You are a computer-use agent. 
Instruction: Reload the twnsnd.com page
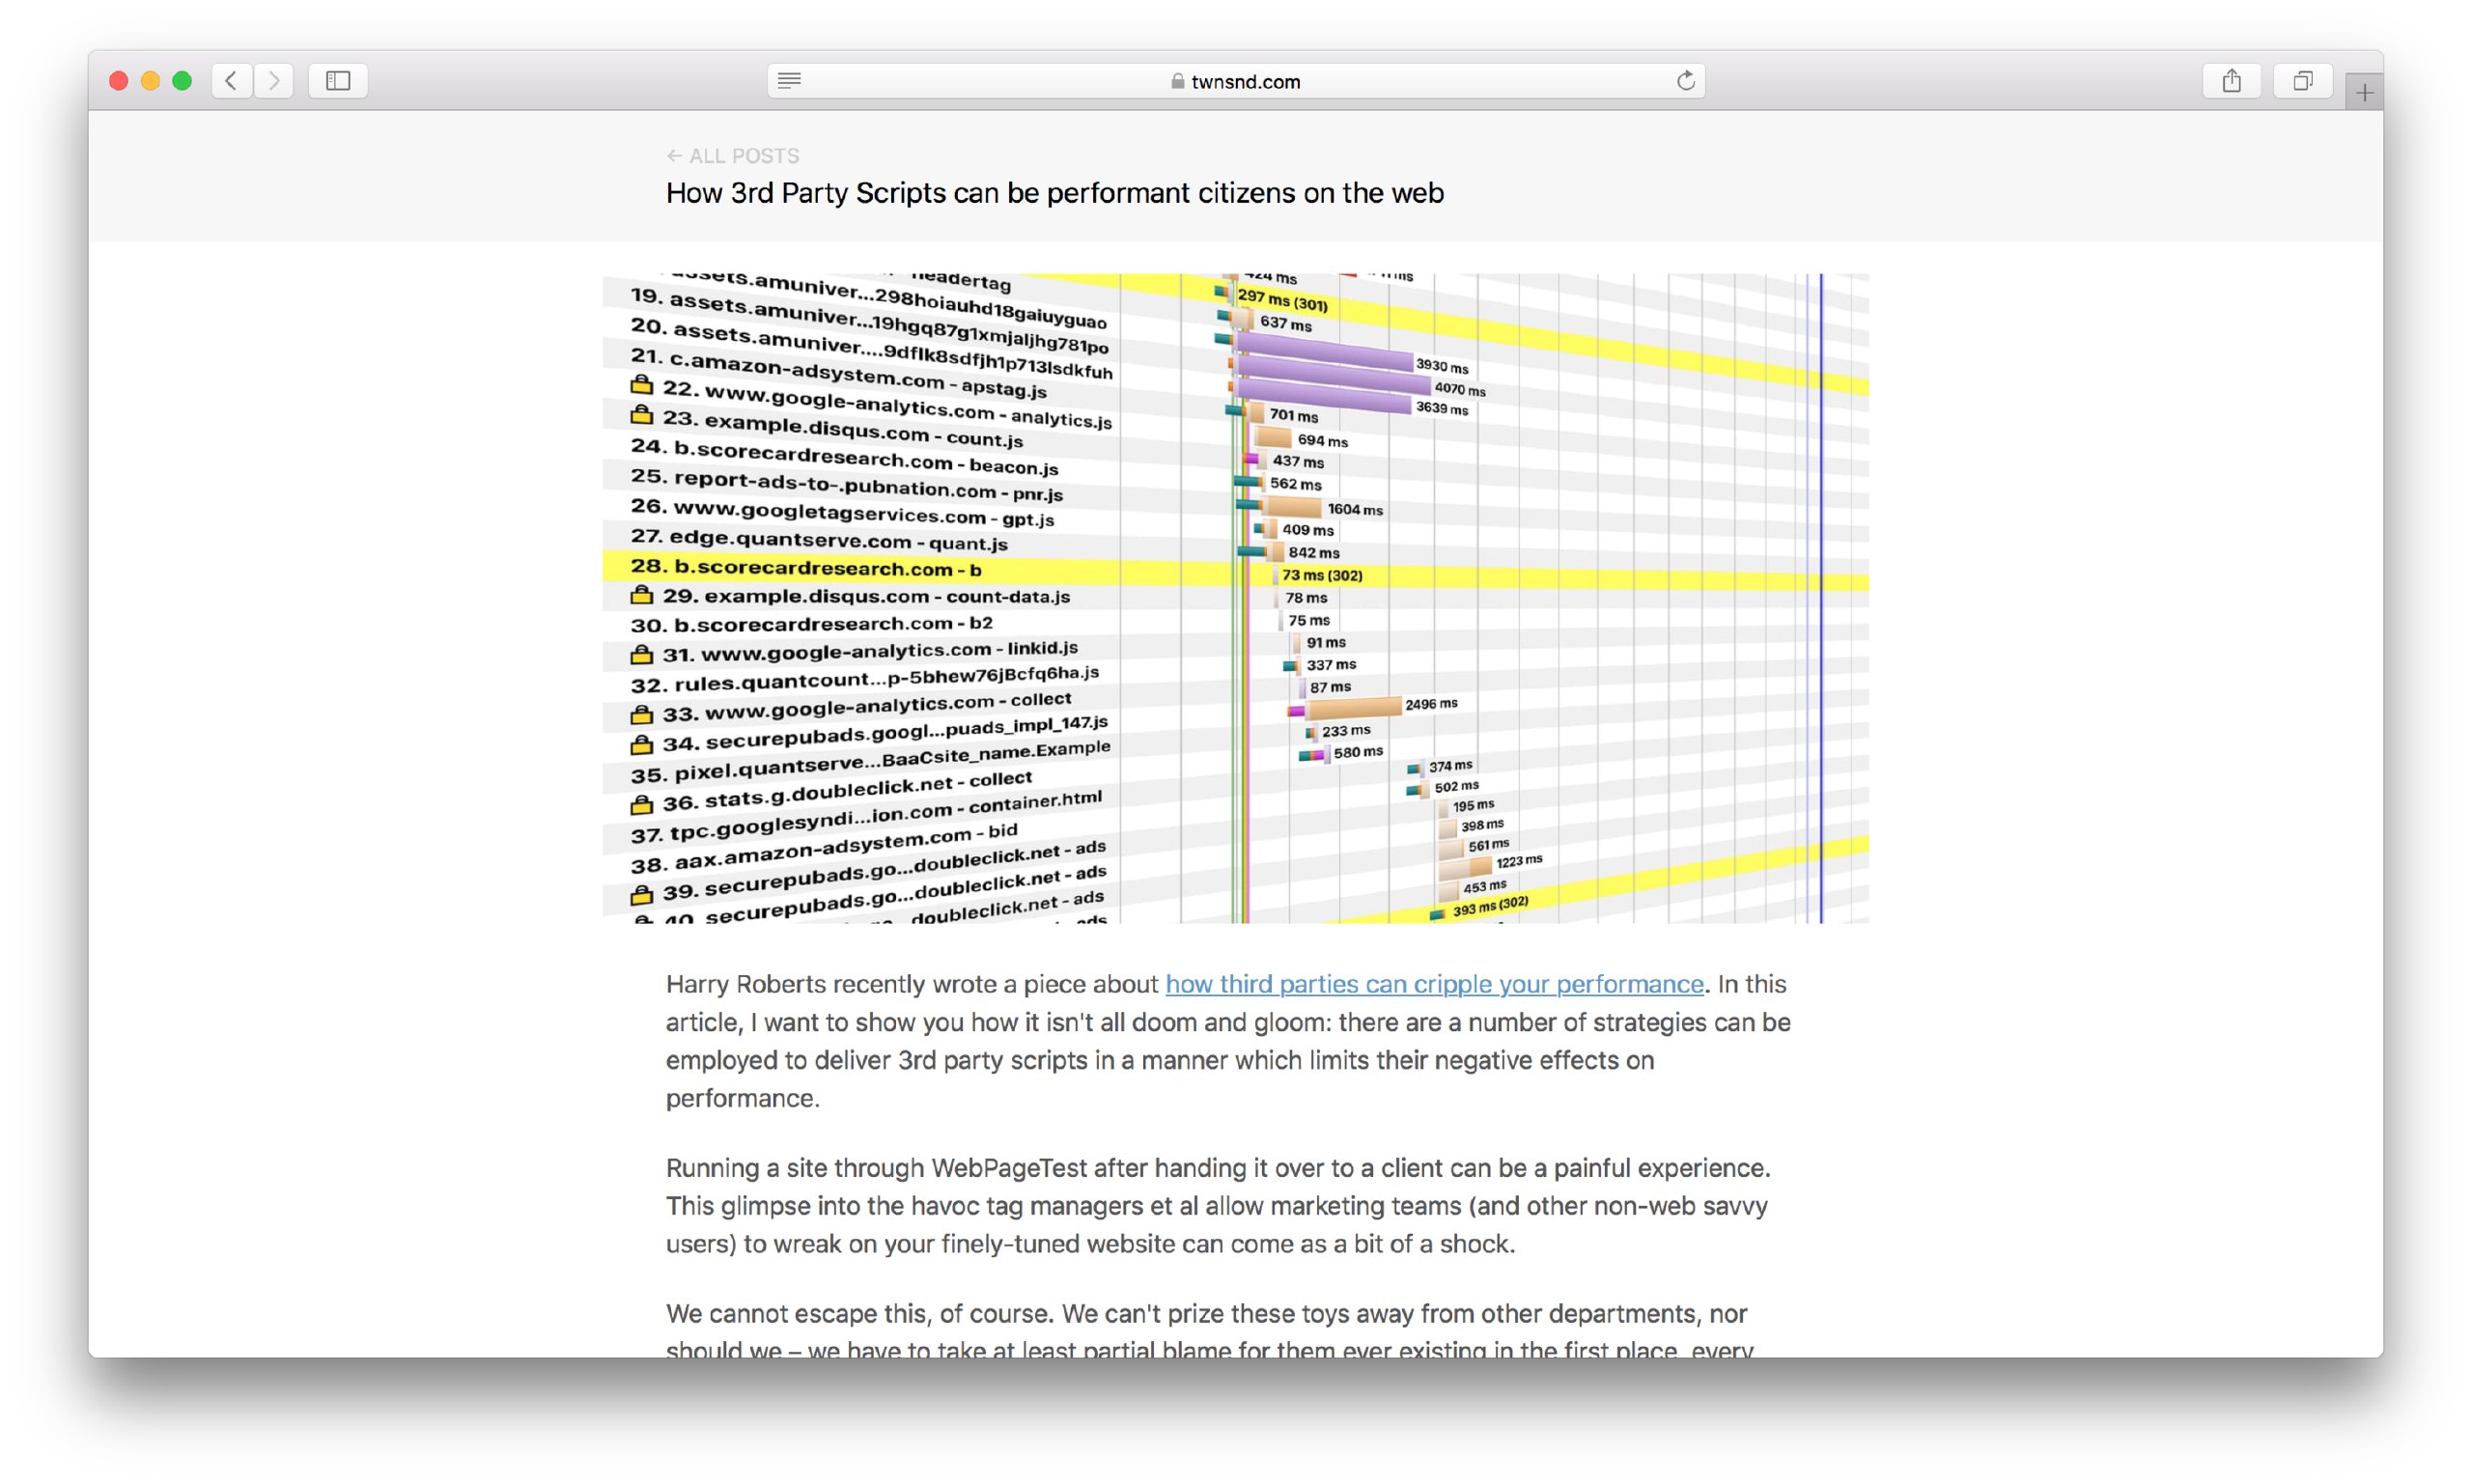tap(1685, 80)
